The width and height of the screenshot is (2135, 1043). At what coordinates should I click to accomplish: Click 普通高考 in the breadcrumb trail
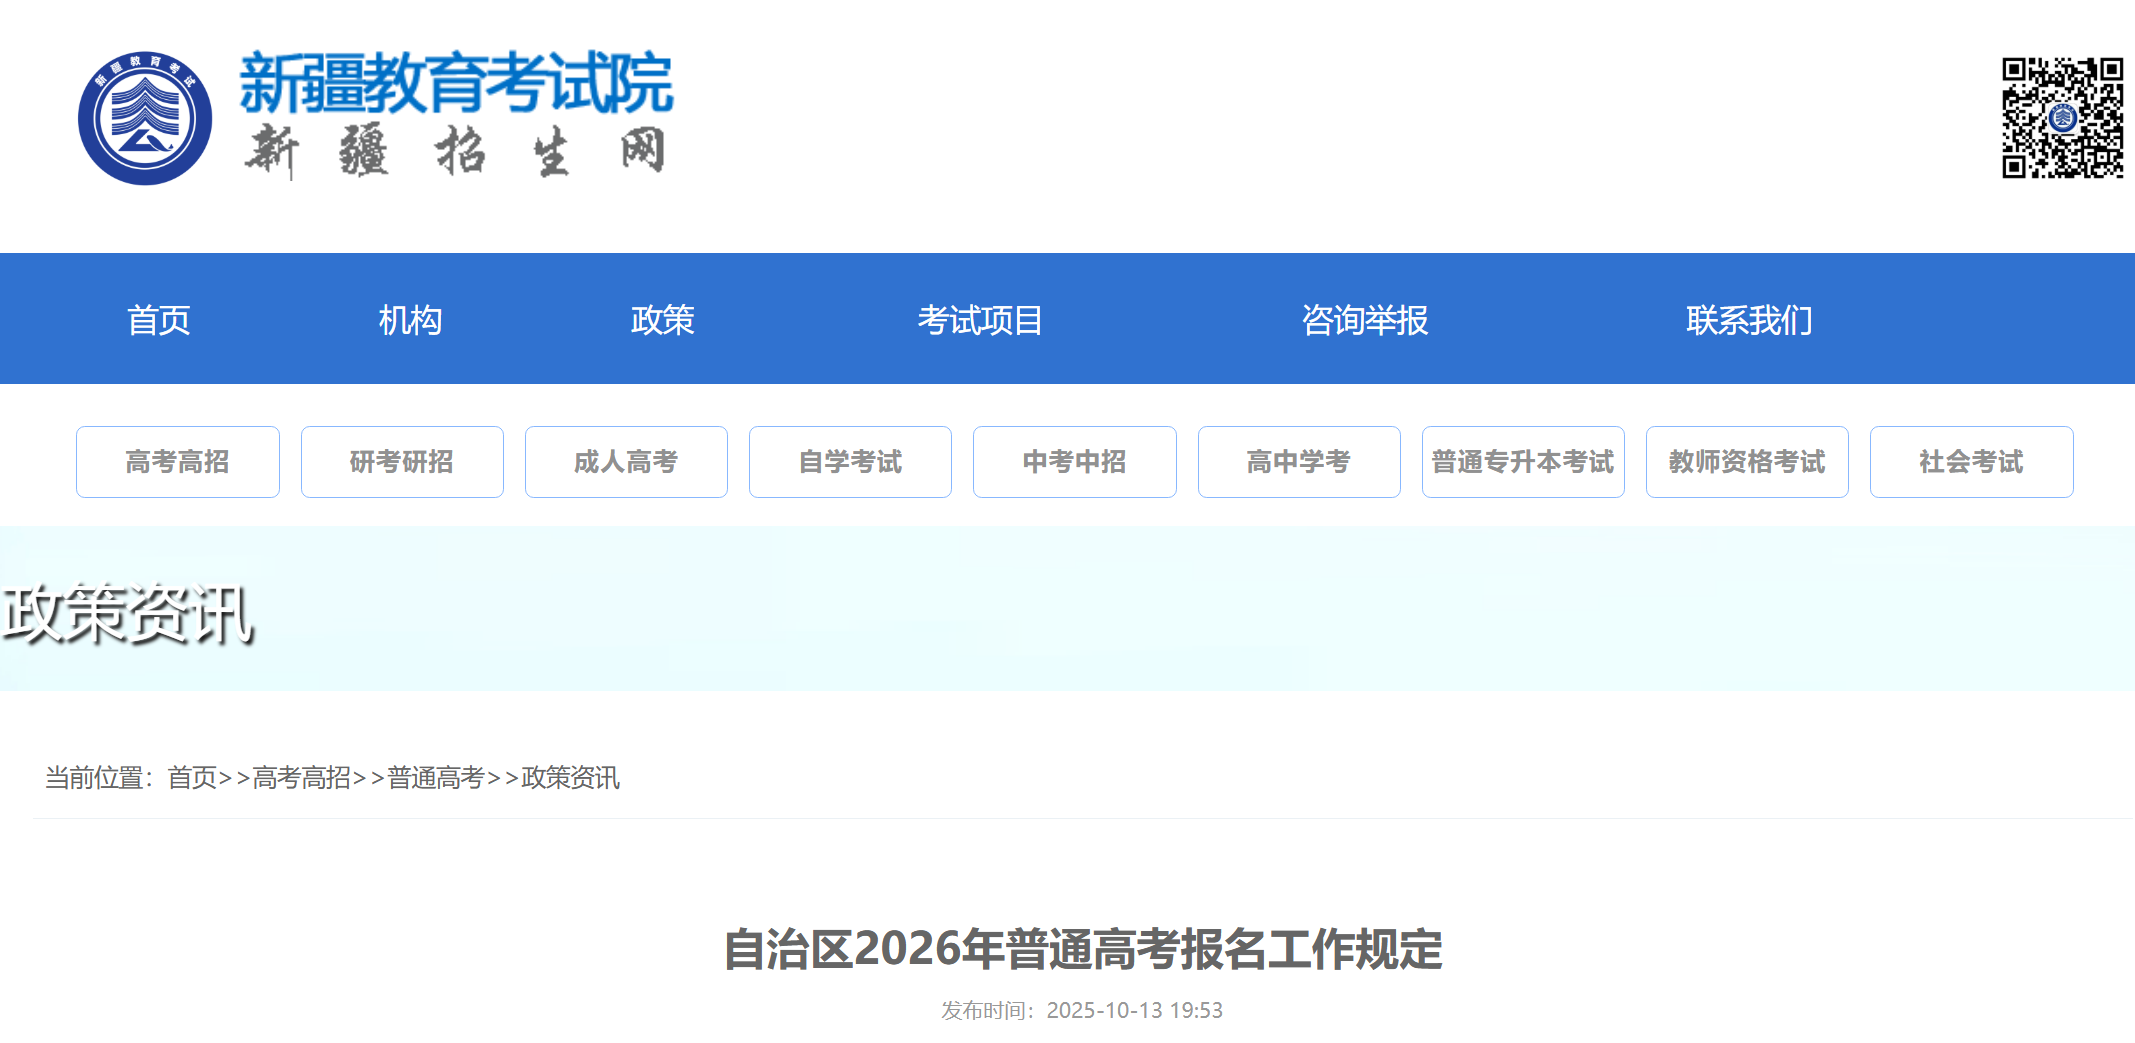pyautogui.click(x=436, y=778)
